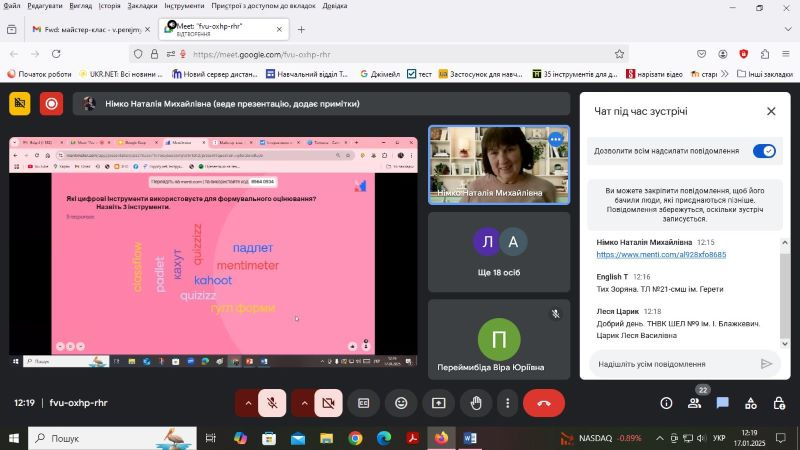Open Pocket save icon
The height and width of the screenshot is (450, 800).
click(702, 54)
